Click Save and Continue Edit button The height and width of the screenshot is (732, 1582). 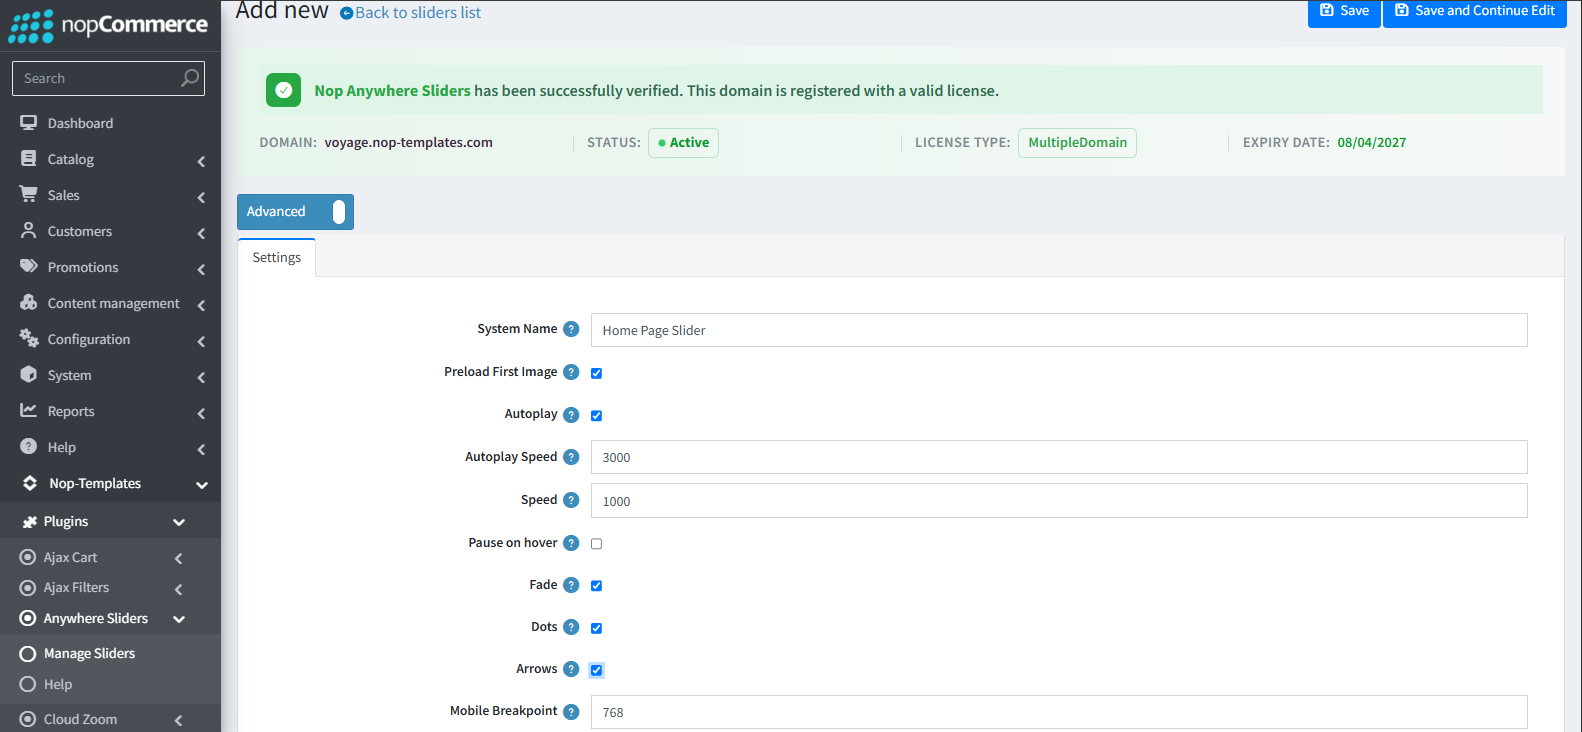click(x=1474, y=11)
